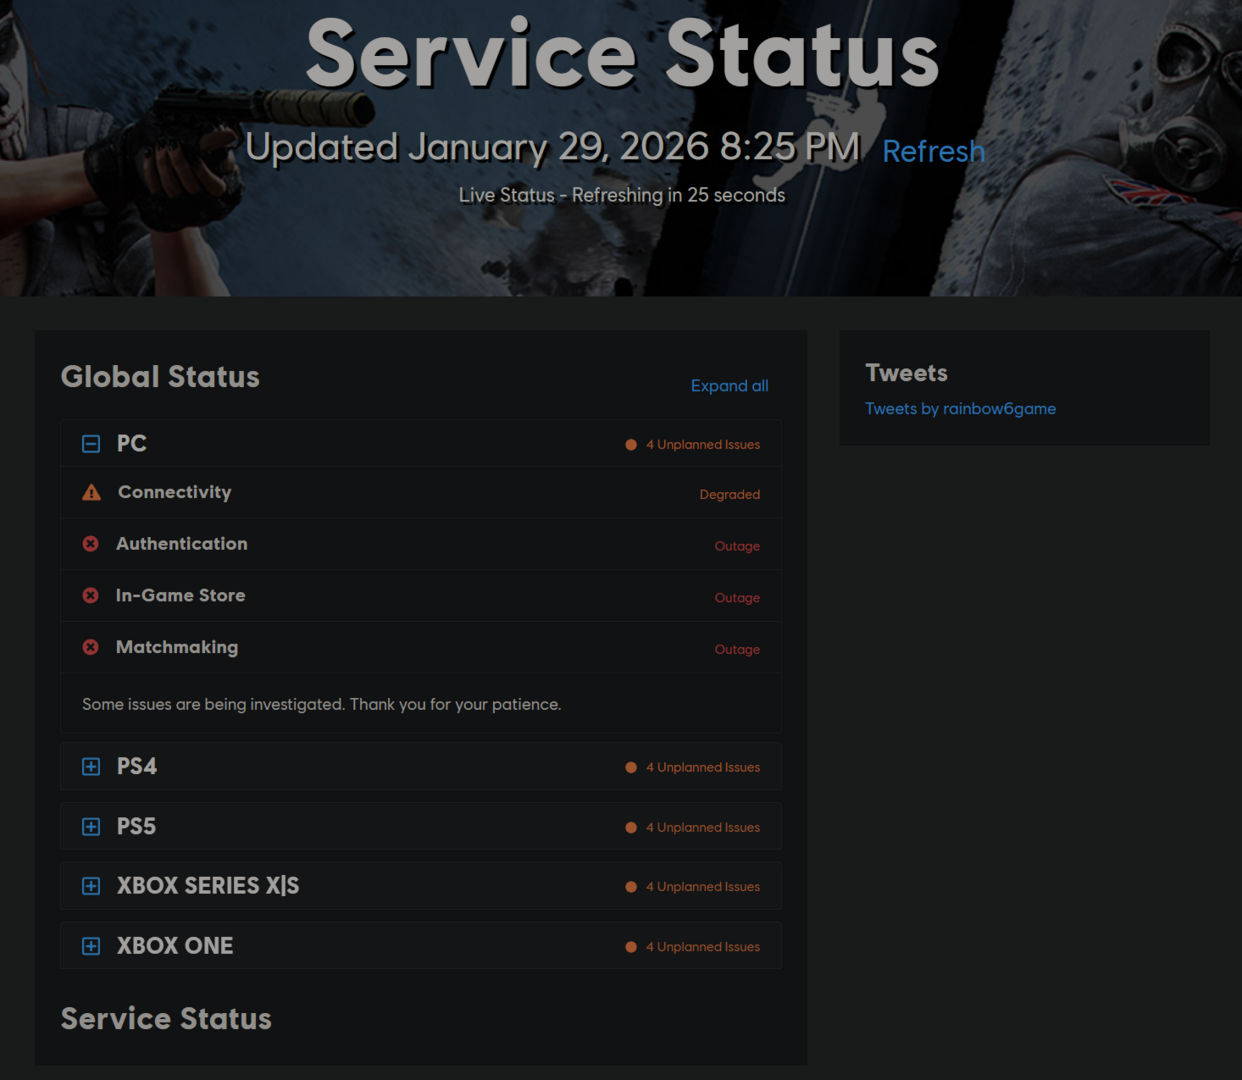Click the bottom Service Status section heading
The image size is (1242, 1080).
coord(166,1019)
